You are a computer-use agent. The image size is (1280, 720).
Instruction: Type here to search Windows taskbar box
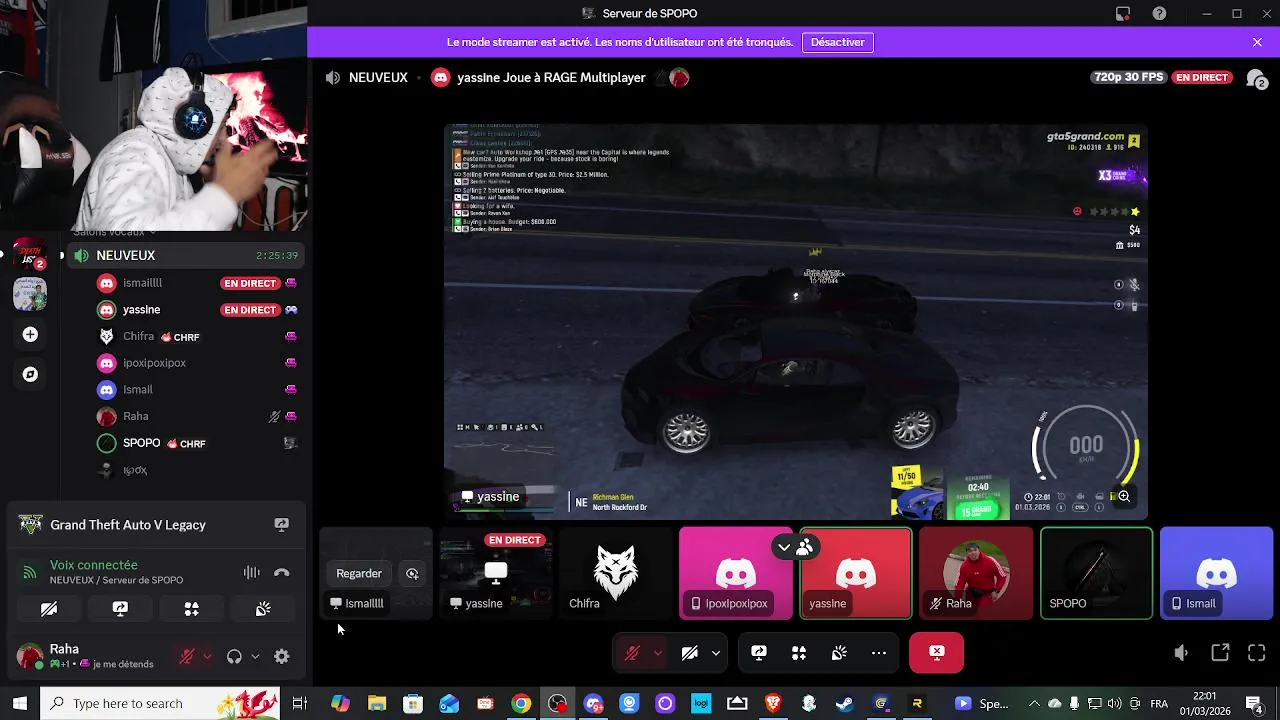click(160, 704)
